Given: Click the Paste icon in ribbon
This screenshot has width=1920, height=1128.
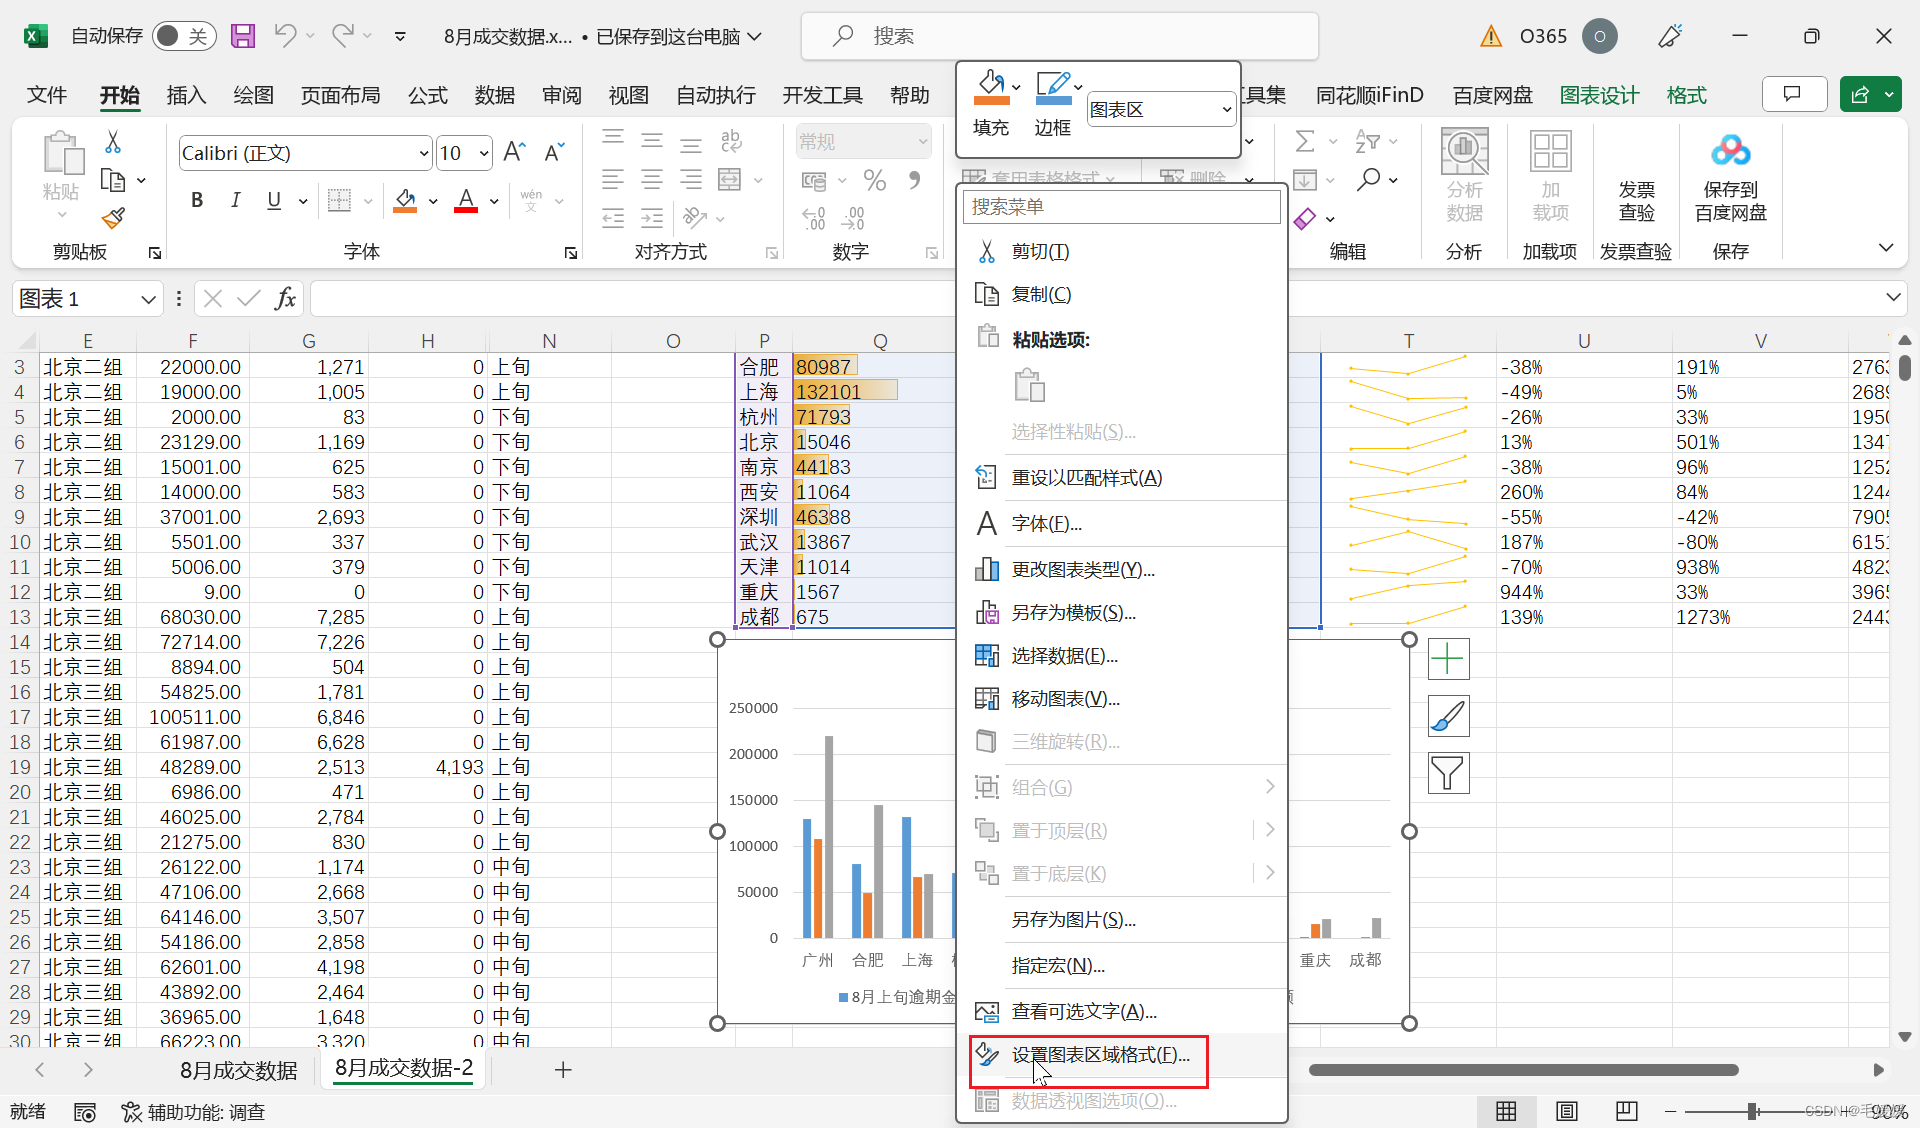Looking at the screenshot, I should coord(62,153).
